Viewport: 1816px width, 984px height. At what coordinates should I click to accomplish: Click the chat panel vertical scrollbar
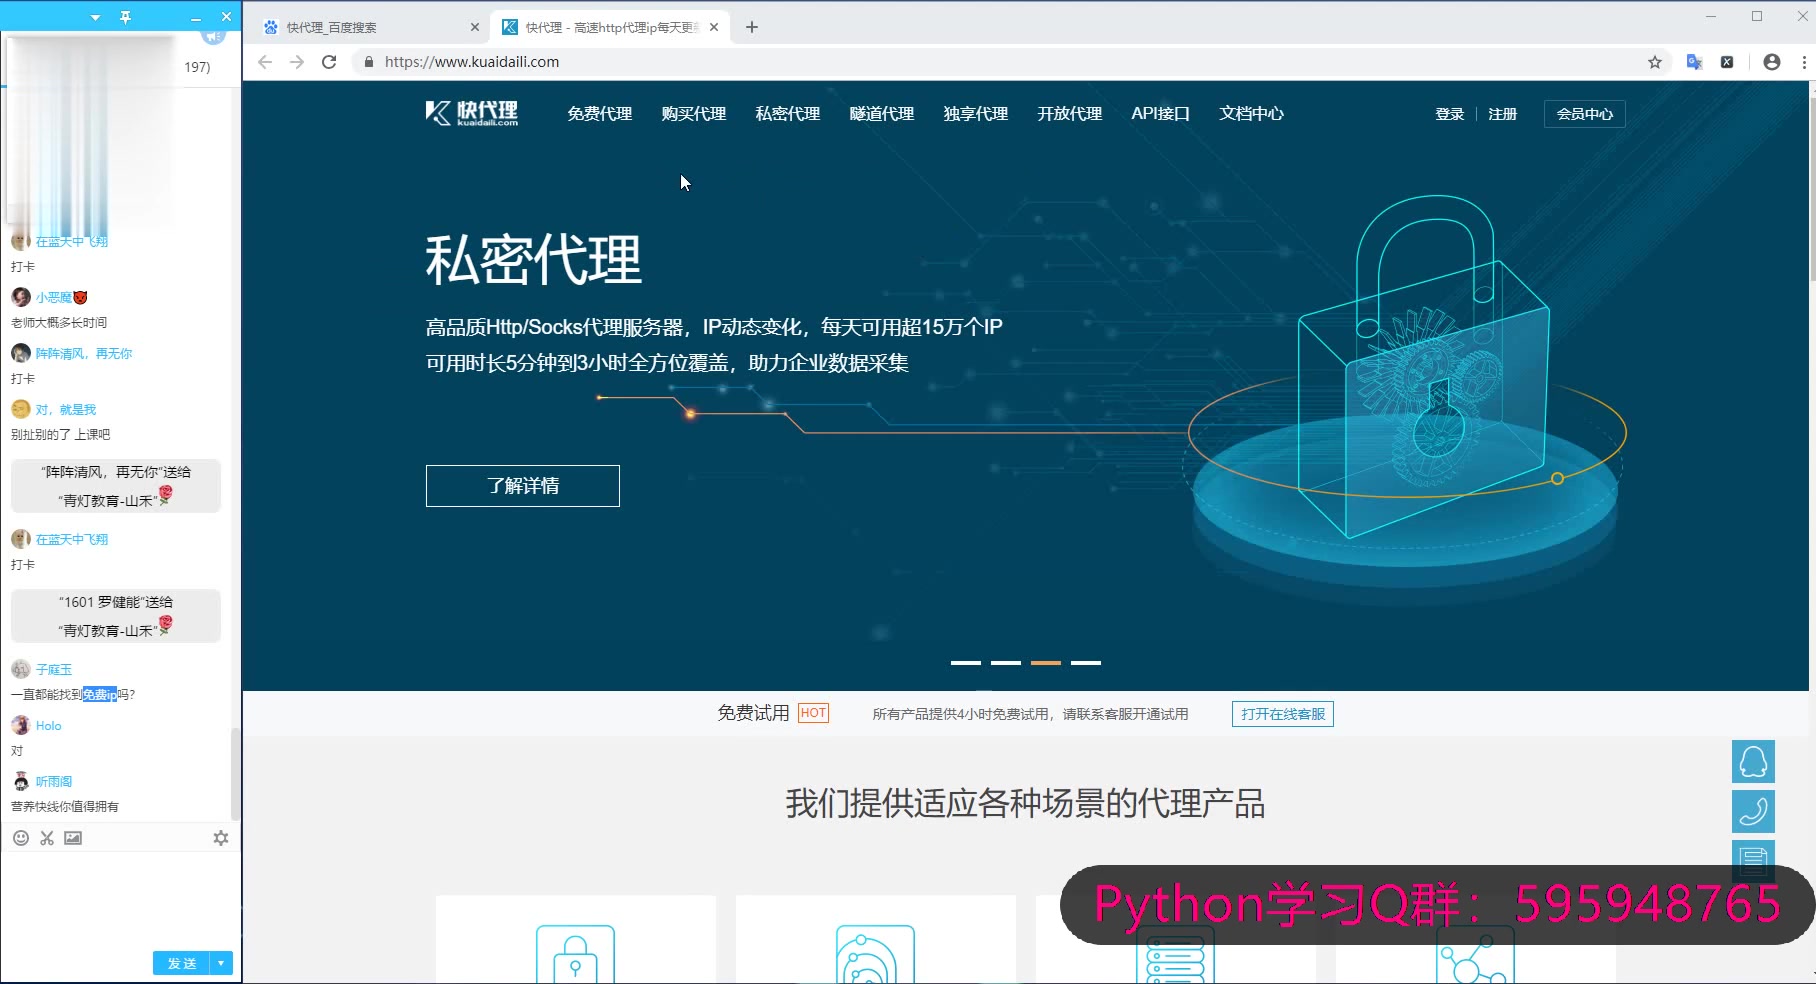click(x=235, y=772)
